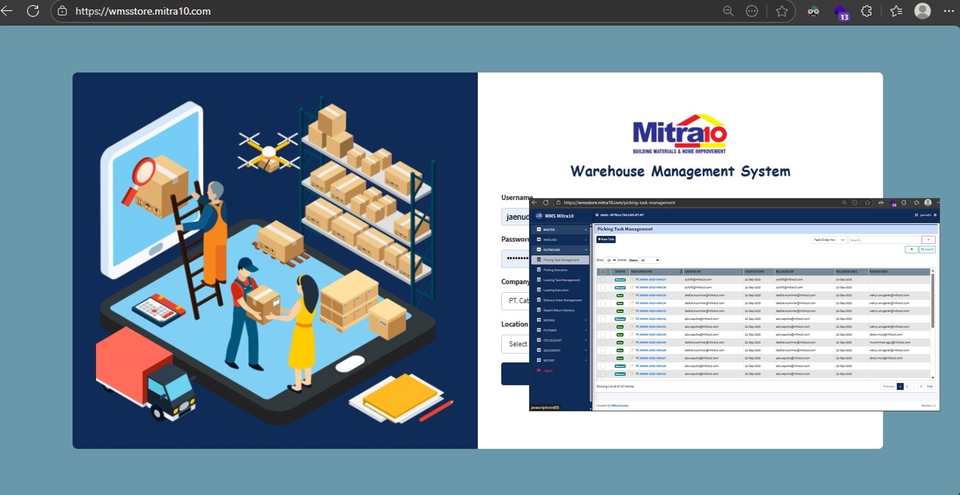Expand the PUTAWAY sidebar menu
The image size is (960, 495).
[x=561, y=330]
